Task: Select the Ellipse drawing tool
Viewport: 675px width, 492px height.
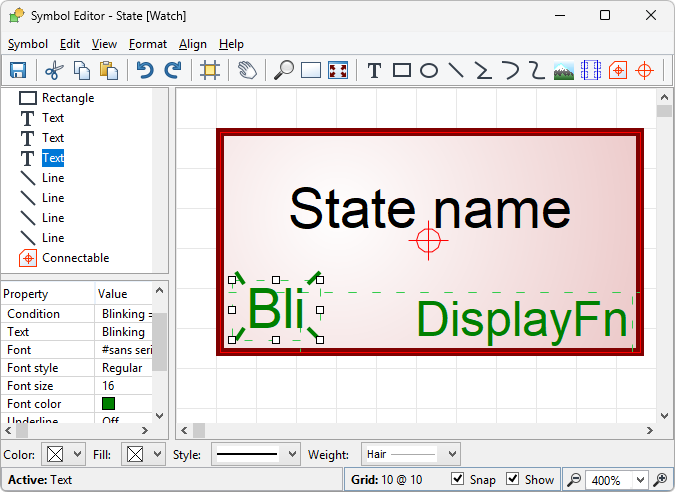Action: [x=429, y=70]
